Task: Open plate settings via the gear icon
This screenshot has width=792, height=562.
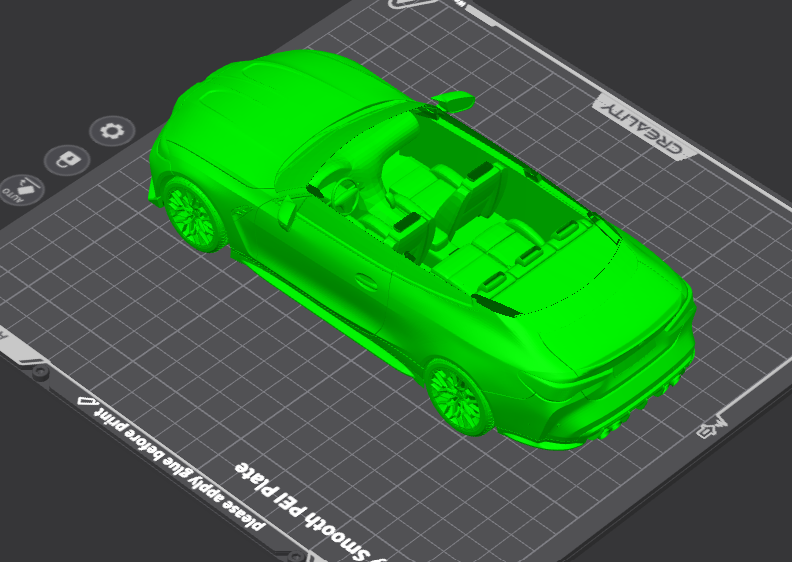Action: click(x=112, y=131)
